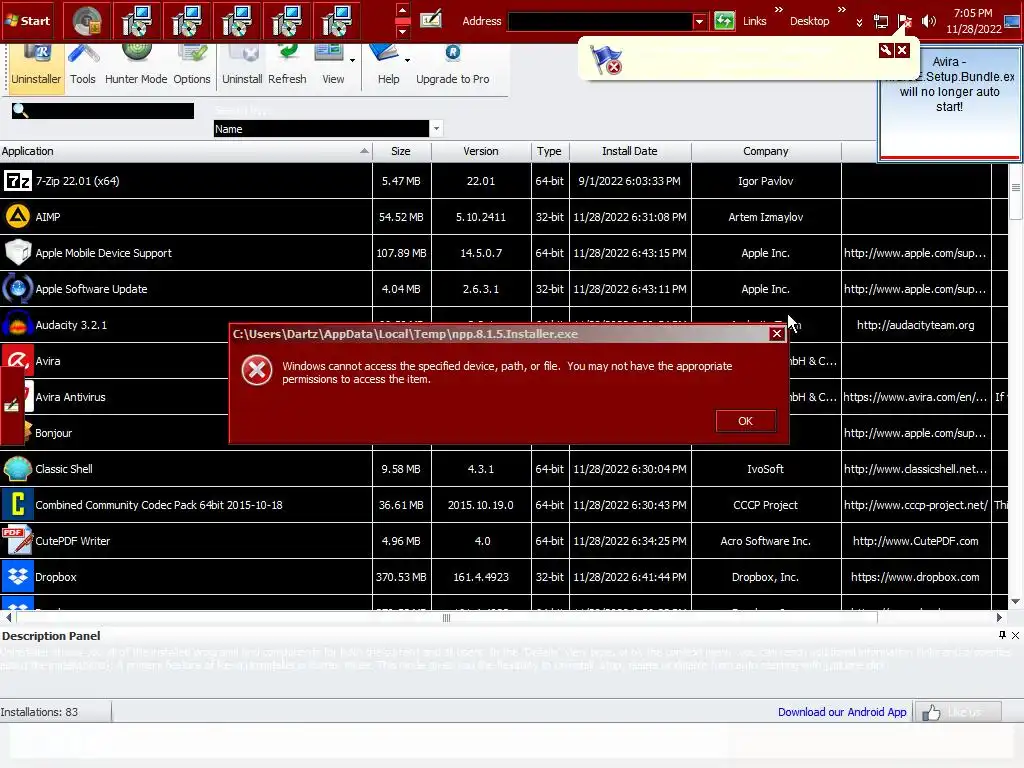
Task: Click the taskbar scroll-down arrow
Action: click(x=402, y=31)
